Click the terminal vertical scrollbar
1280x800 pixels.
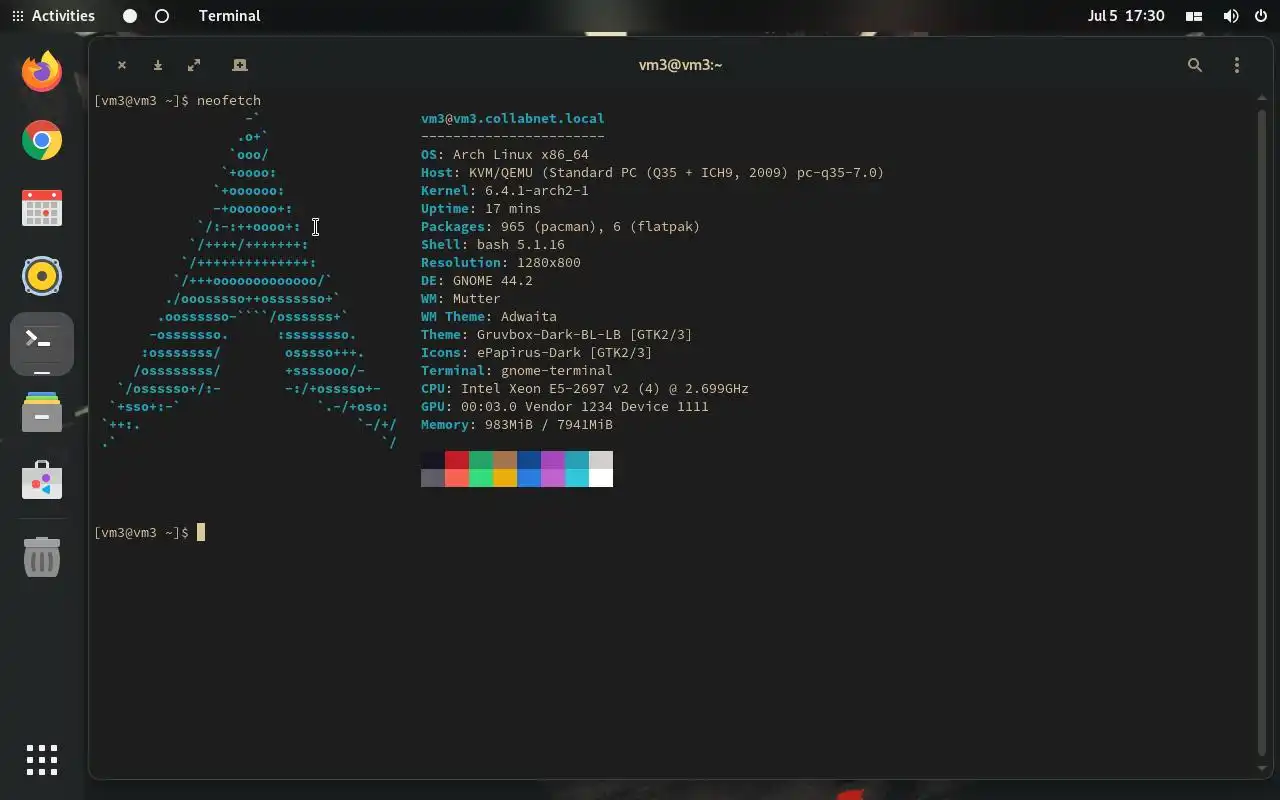pyautogui.click(x=1262, y=433)
